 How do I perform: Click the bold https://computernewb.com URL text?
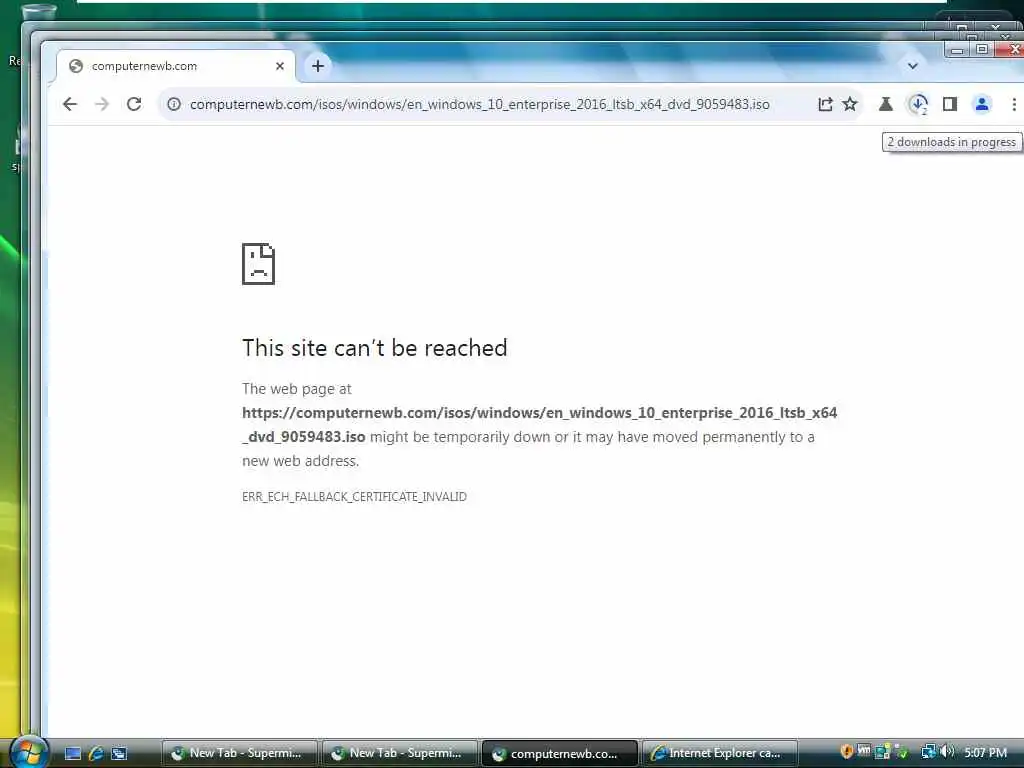tap(539, 424)
